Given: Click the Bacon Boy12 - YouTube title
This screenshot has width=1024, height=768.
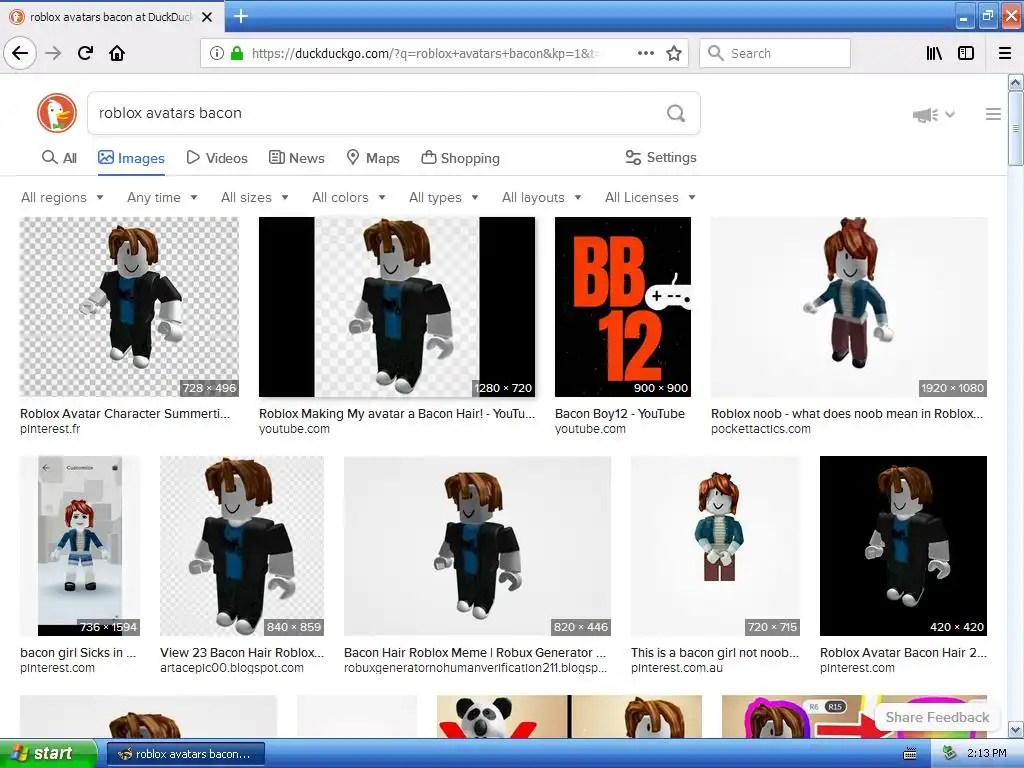Looking at the screenshot, I should 620,413.
